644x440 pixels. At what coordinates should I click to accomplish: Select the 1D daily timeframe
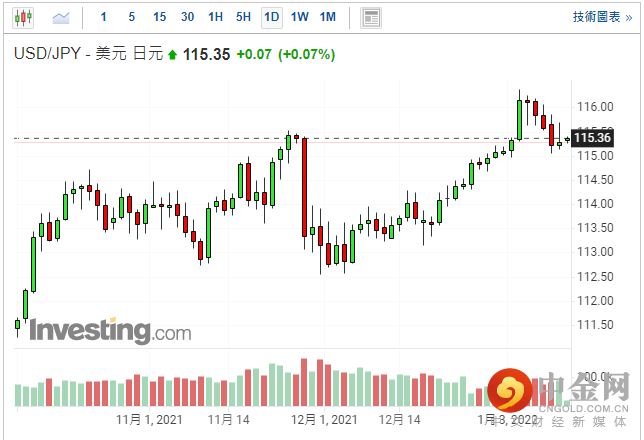tap(271, 18)
